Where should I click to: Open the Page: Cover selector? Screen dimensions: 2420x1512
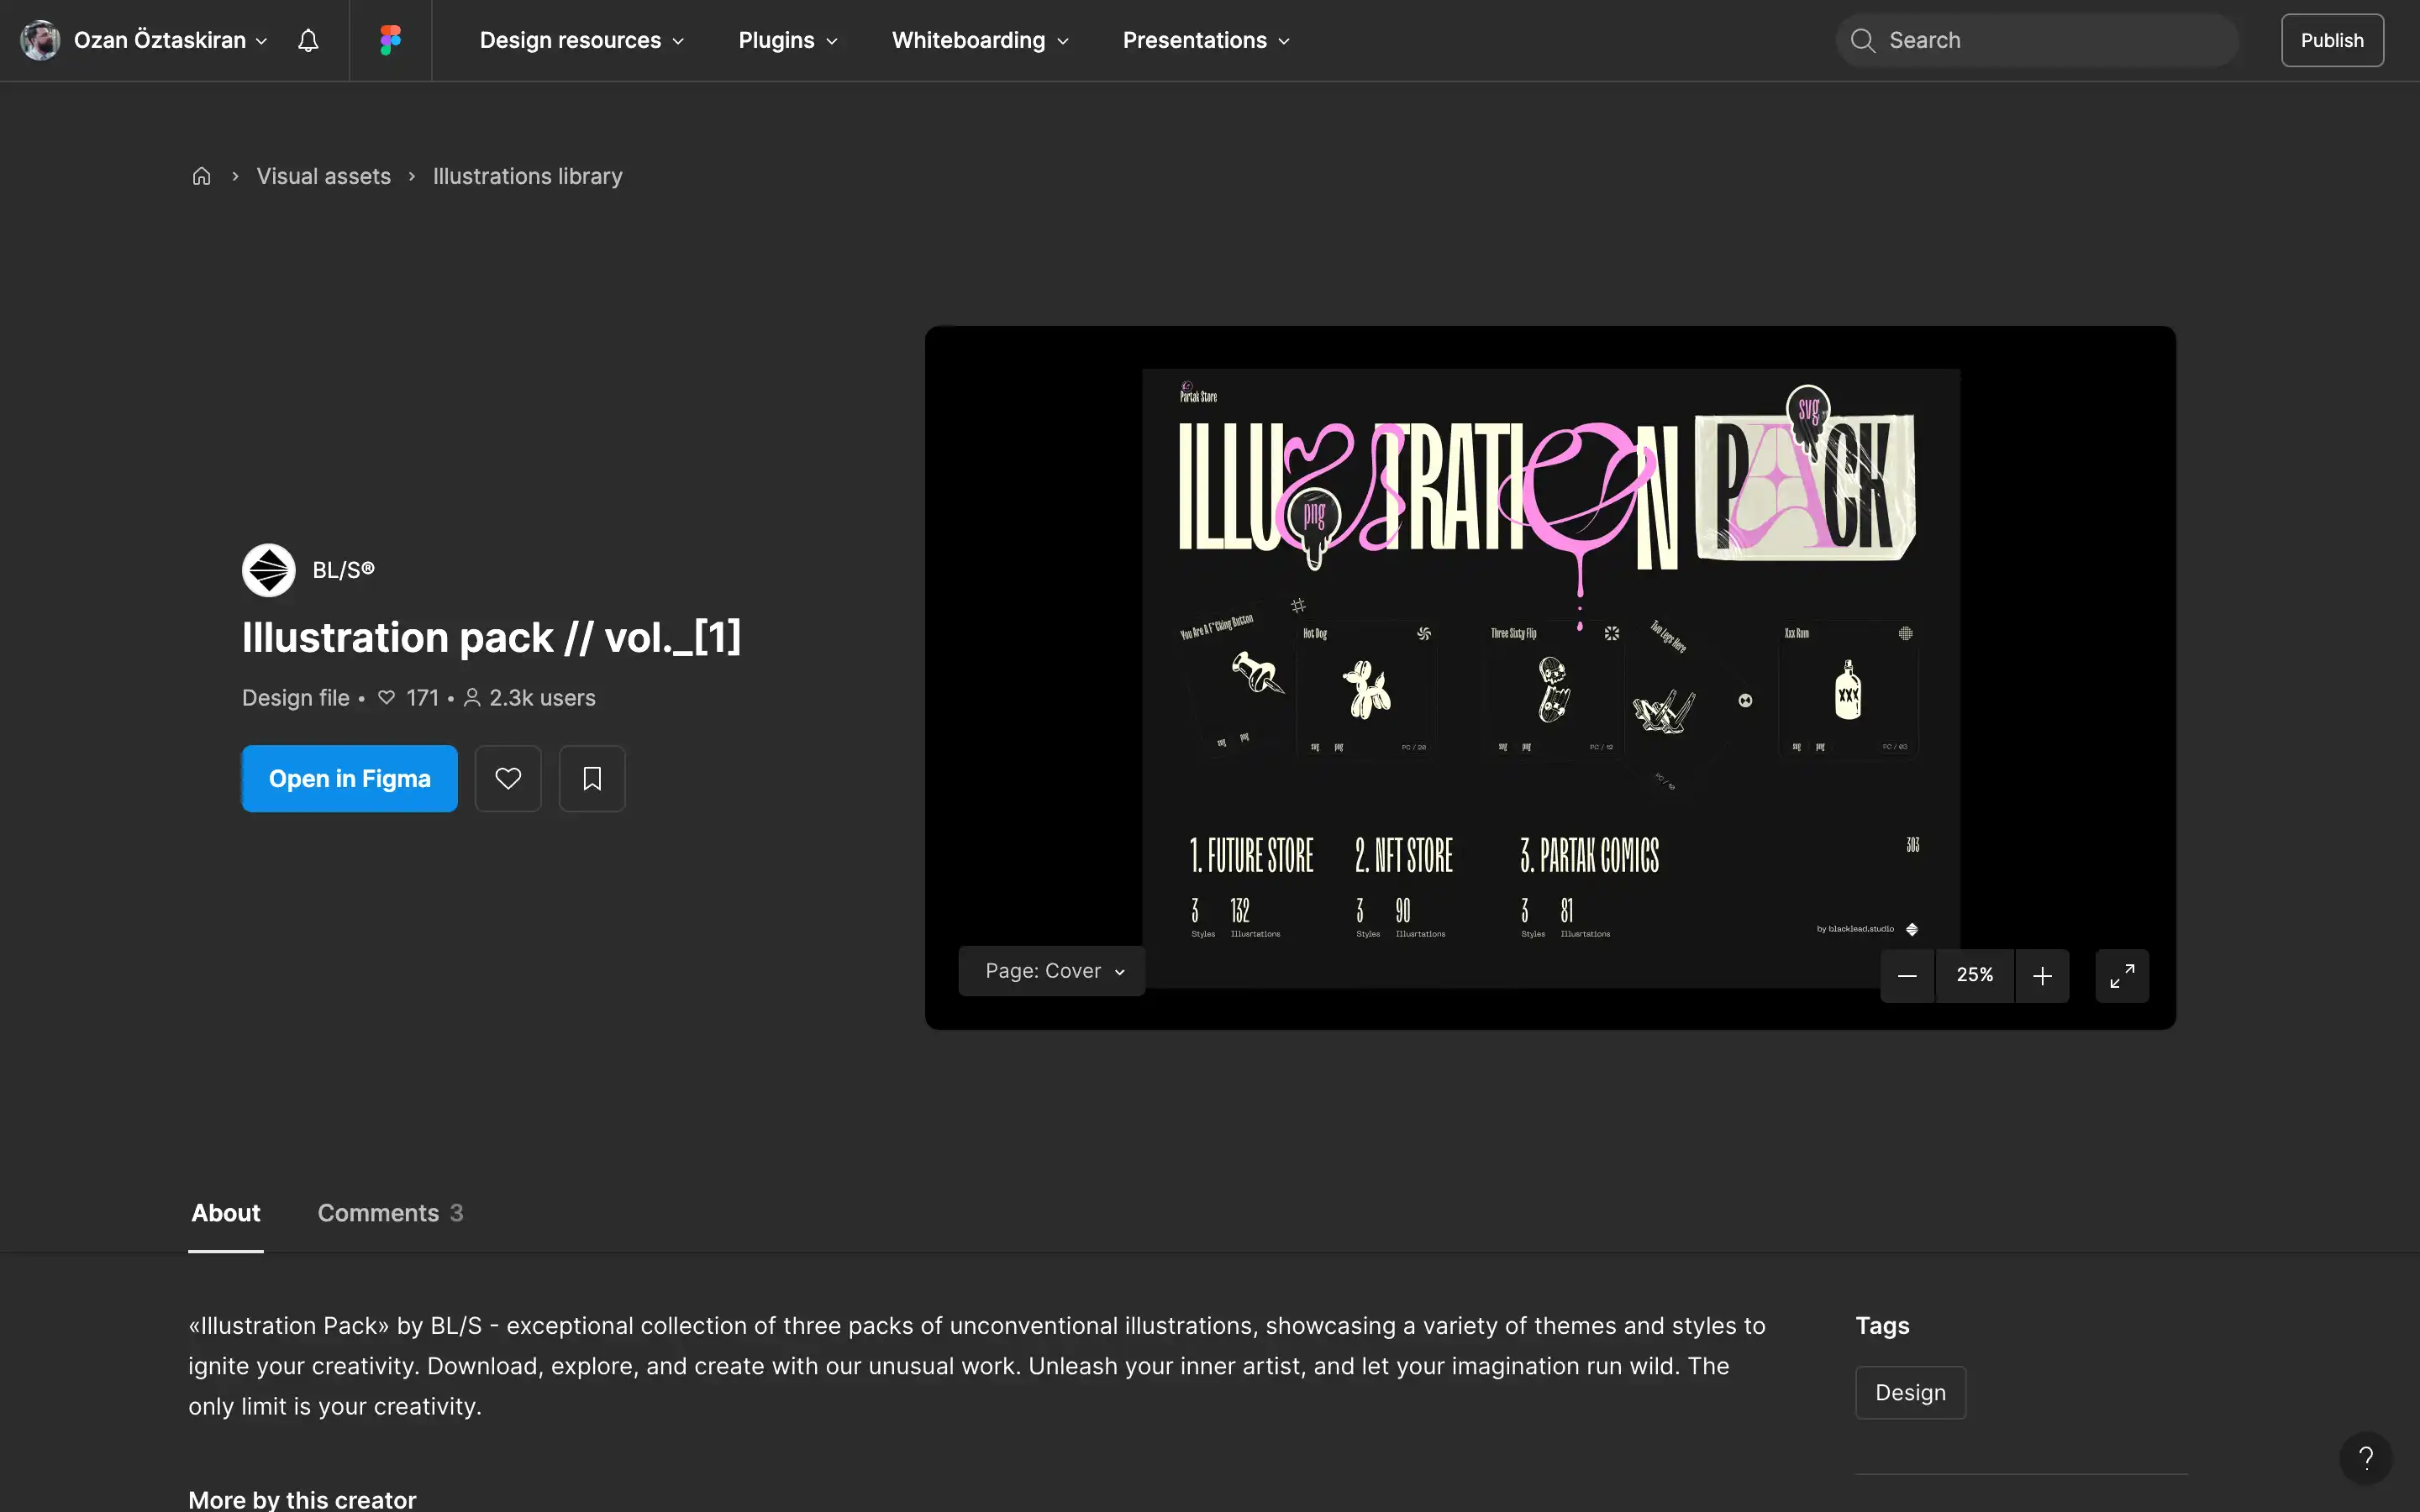coord(1052,971)
